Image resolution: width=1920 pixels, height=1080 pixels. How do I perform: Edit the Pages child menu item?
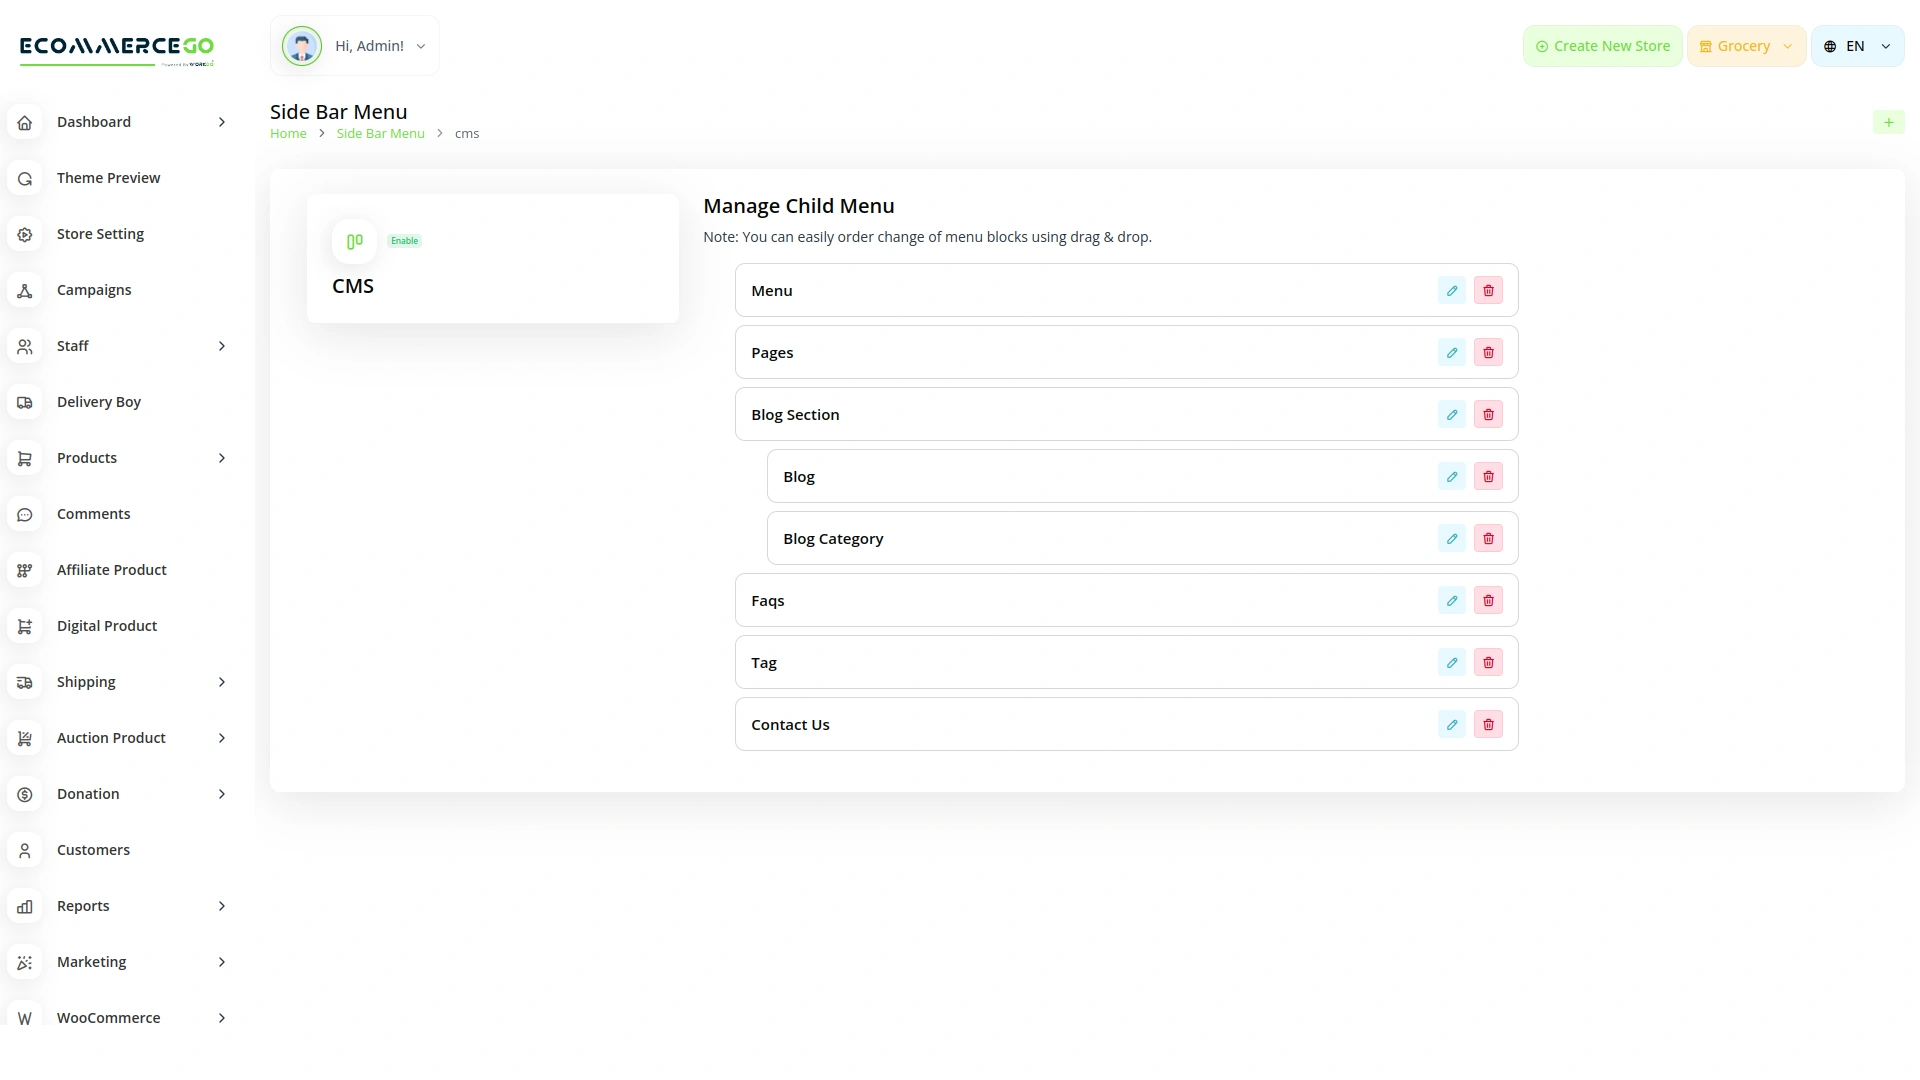click(1451, 353)
